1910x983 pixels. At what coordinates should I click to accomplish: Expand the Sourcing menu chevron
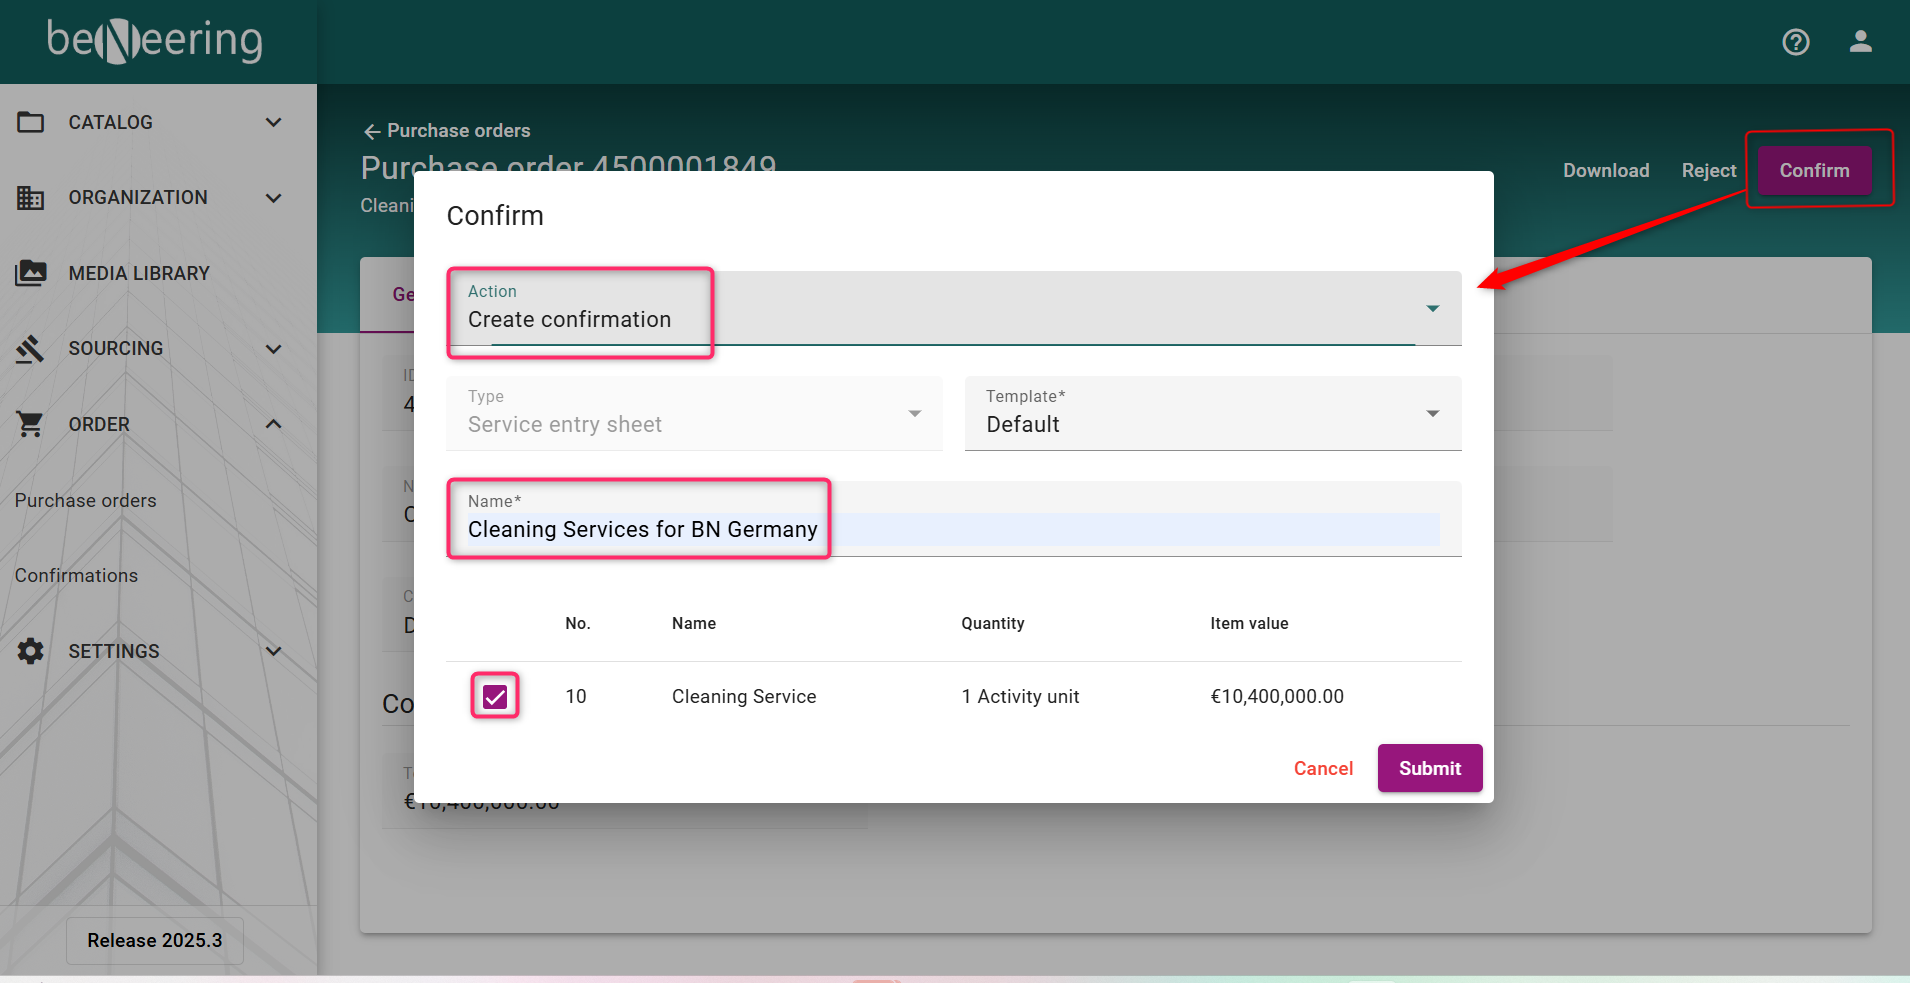[x=273, y=349]
